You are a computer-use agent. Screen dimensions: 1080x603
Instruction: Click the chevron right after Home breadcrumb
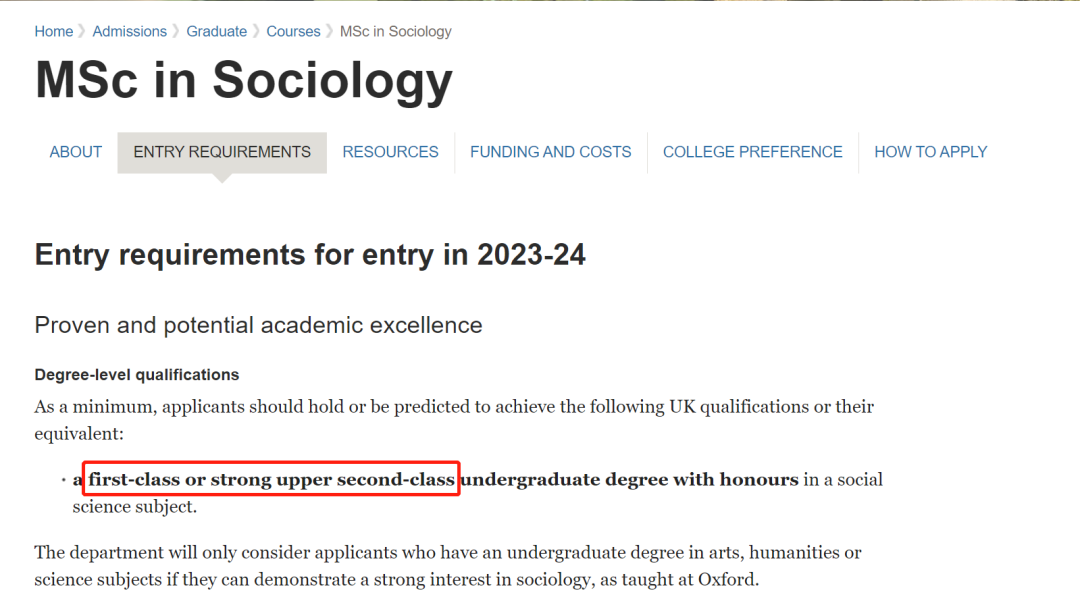coord(83,31)
